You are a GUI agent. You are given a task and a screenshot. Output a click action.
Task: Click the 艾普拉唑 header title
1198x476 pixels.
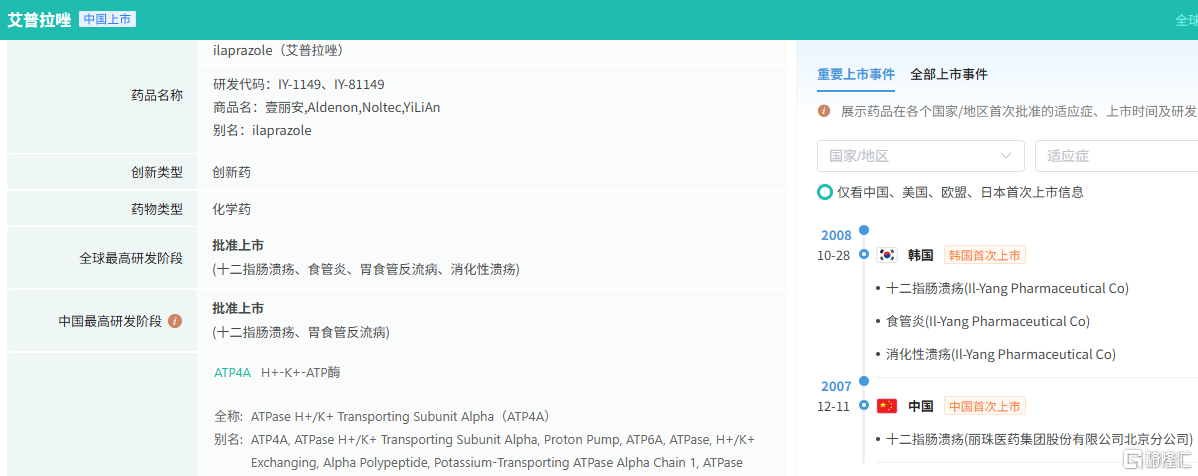click(x=38, y=20)
